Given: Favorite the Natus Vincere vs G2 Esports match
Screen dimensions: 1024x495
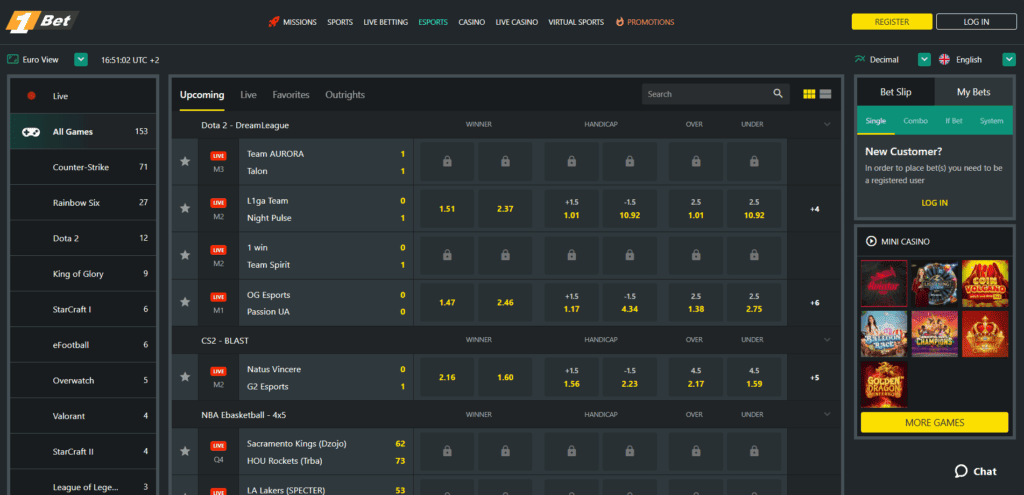Looking at the screenshot, I should 185,377.
